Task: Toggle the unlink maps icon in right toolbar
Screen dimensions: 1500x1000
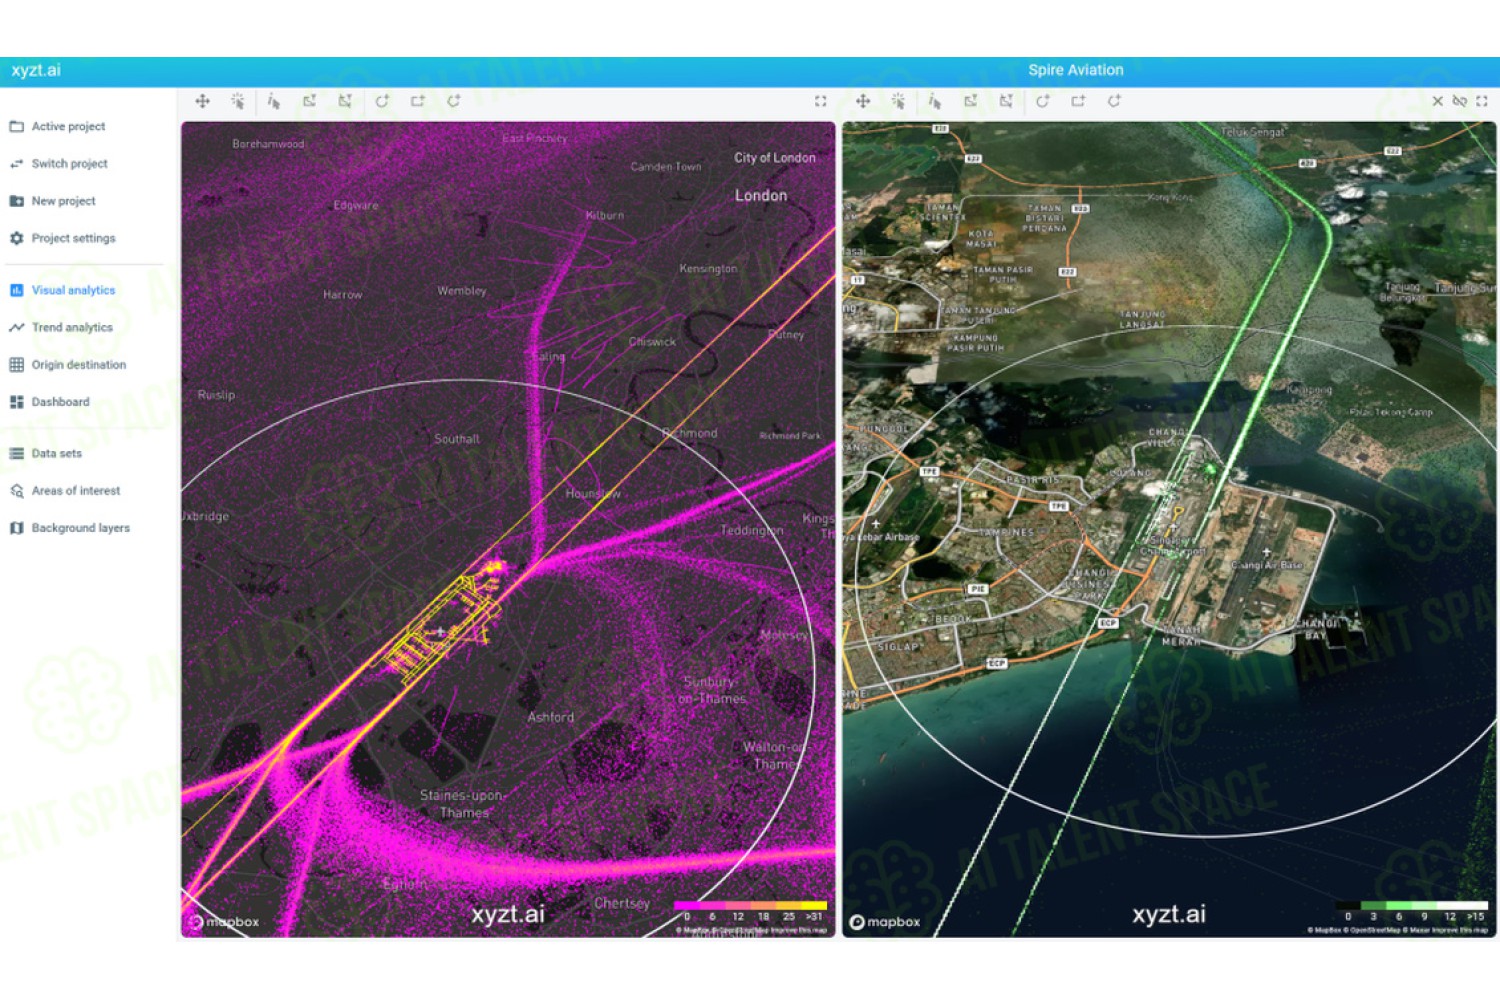Action: click(x=1460, y=101)
